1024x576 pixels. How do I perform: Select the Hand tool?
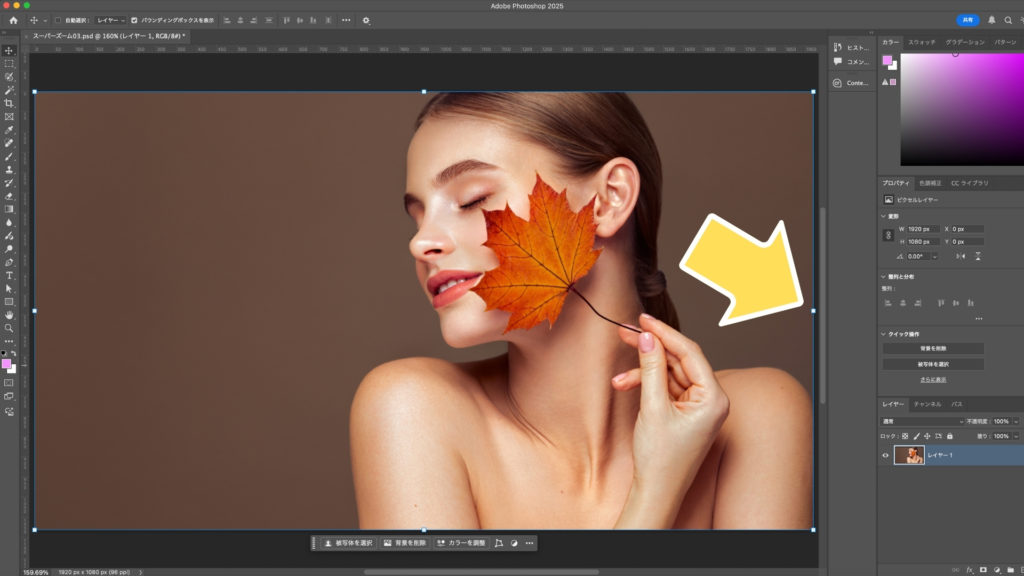click(9, 314)
